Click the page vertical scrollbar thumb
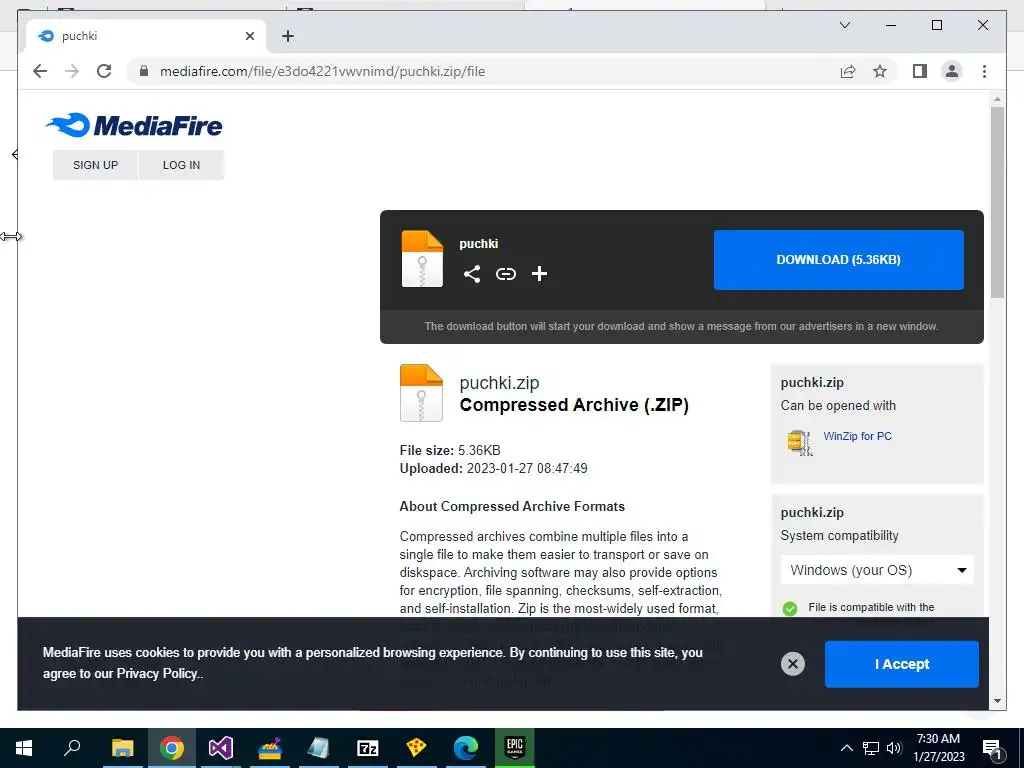 [997, 202]
